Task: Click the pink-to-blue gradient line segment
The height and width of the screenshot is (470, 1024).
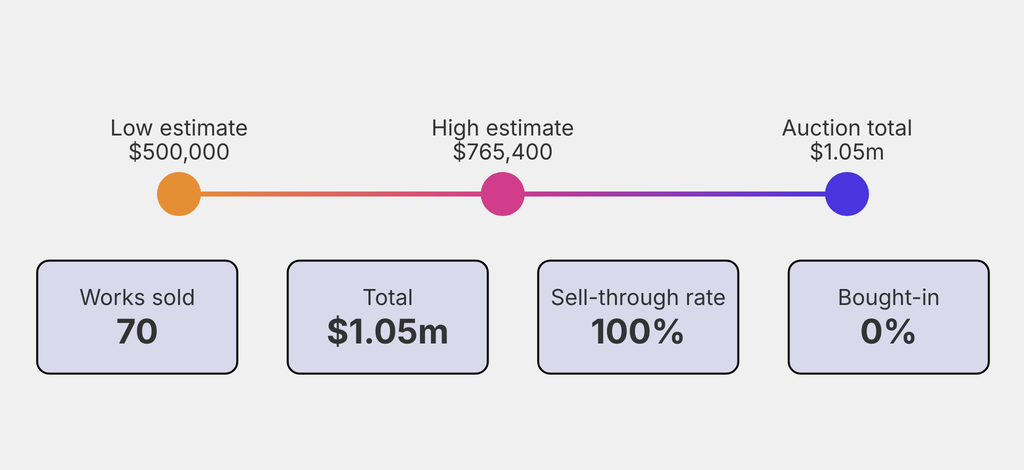Action: point(675,194)
